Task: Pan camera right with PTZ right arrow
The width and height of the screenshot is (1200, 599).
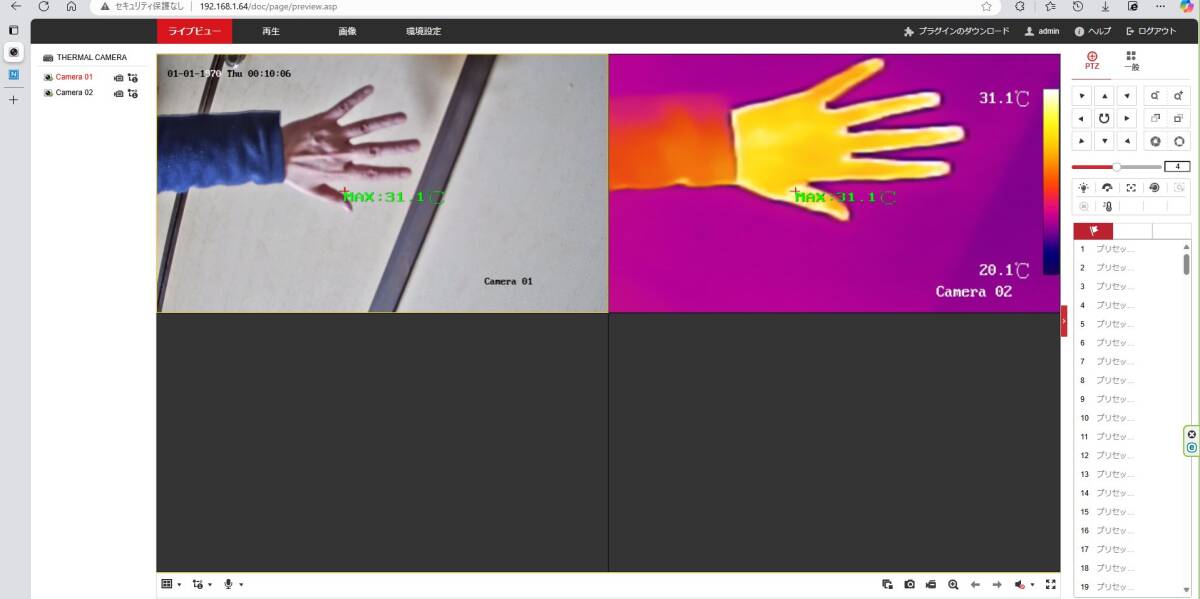Action: coord(1128,118)
